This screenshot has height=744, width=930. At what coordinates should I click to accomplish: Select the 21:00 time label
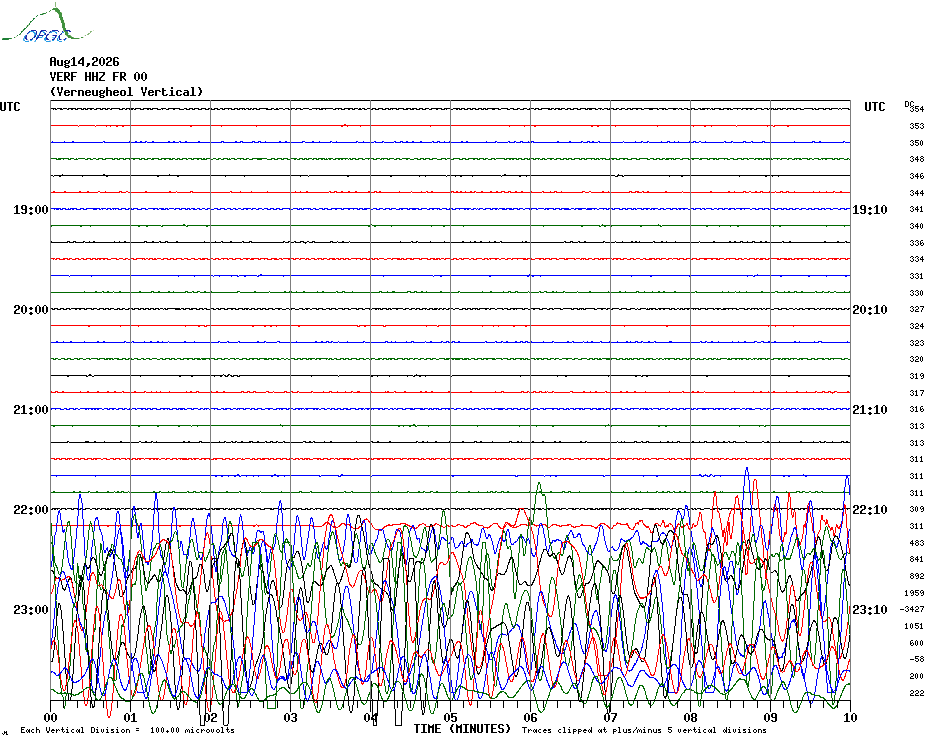pyautogui.click(x=31, y=410)
